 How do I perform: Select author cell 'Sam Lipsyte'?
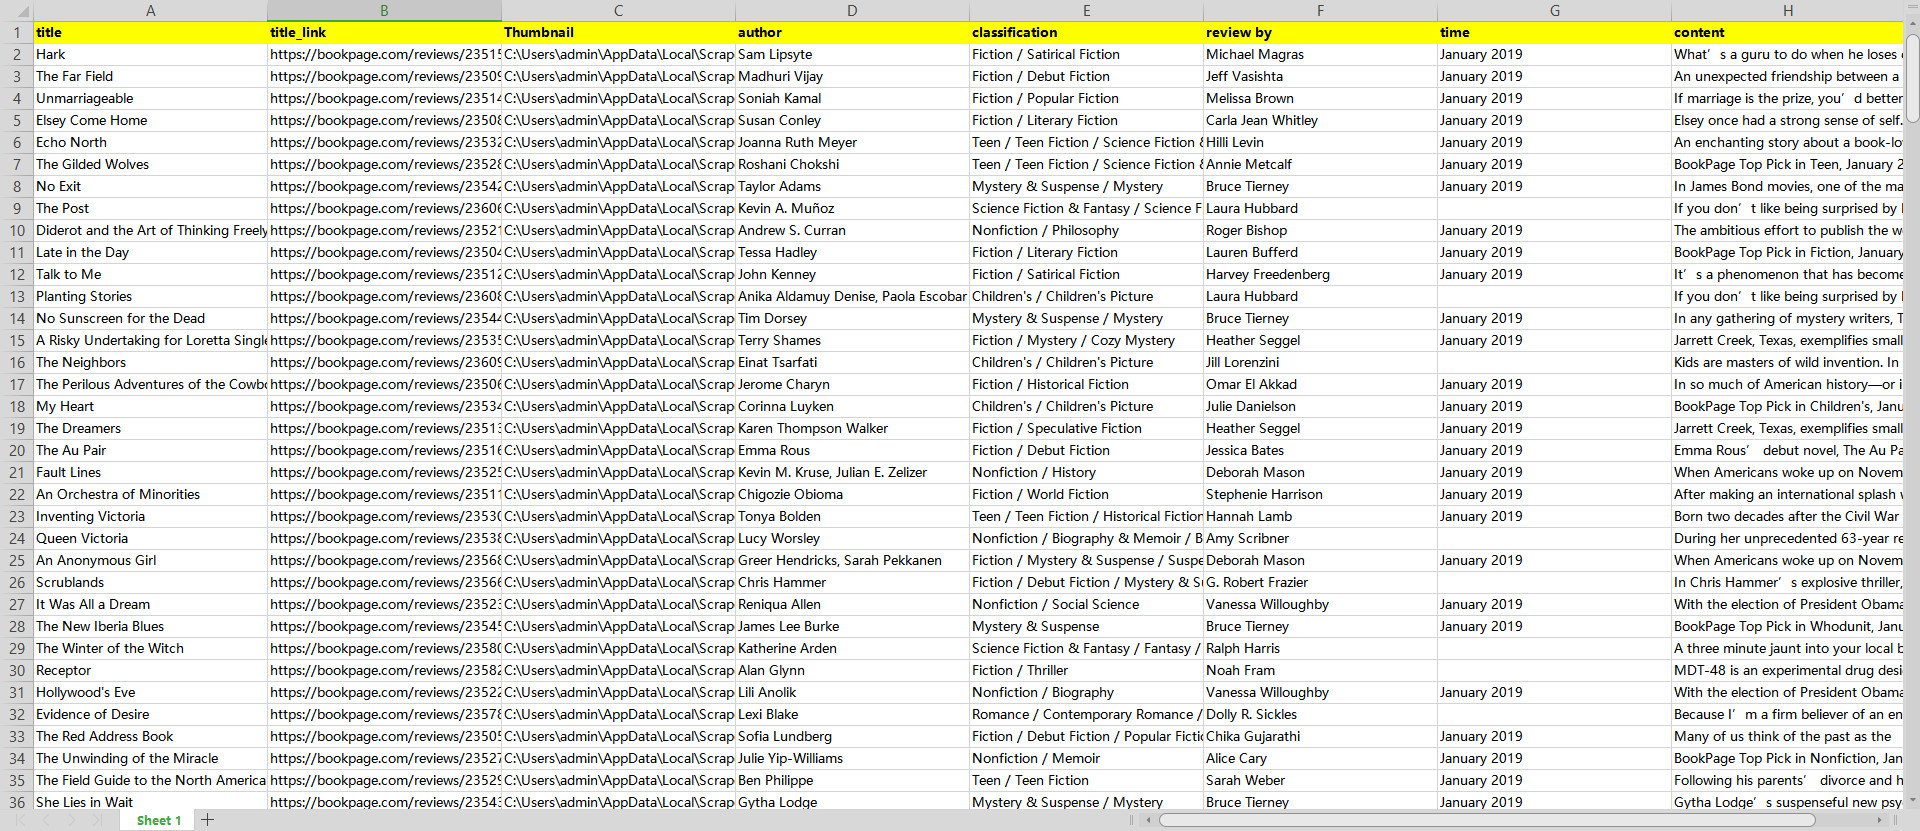coord(853,54)
